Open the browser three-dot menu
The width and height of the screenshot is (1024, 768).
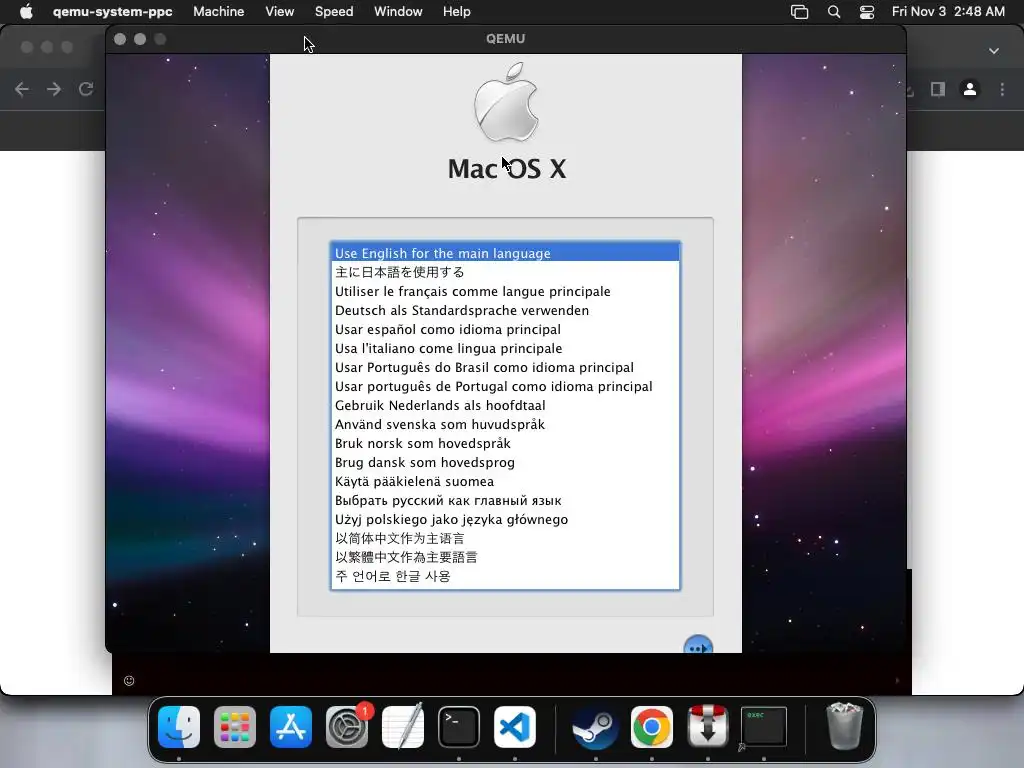[x=1002, y=89]
